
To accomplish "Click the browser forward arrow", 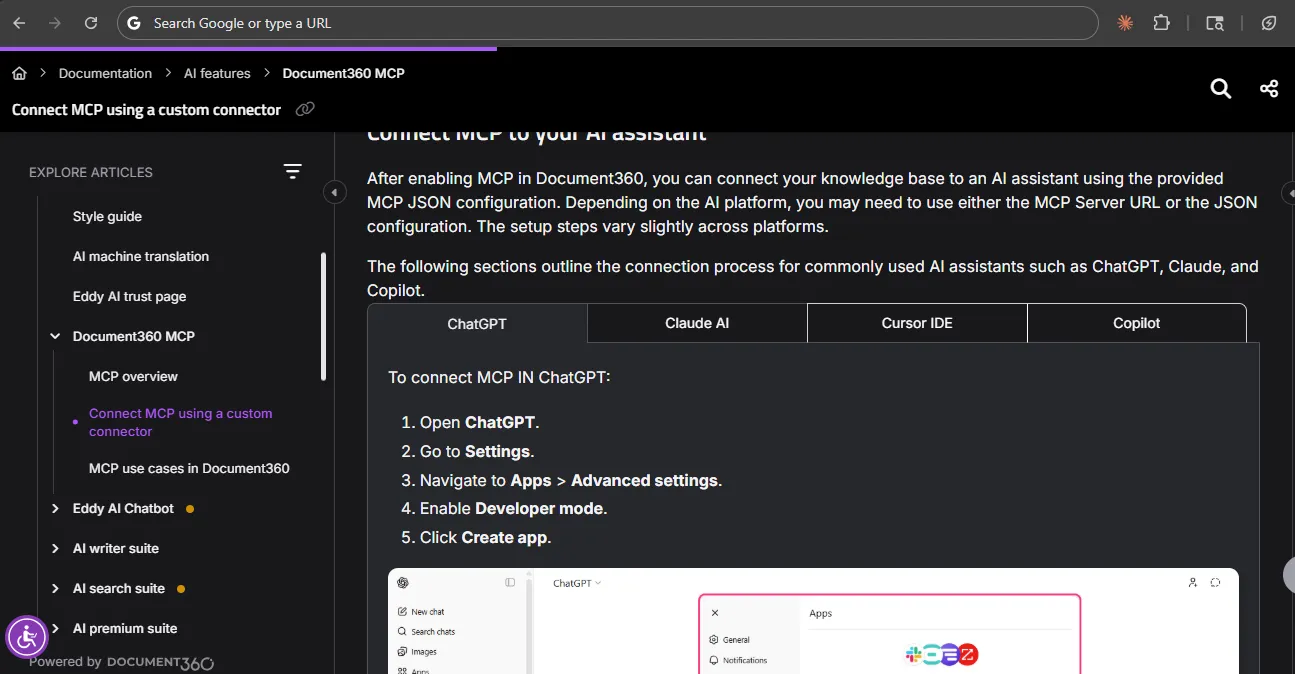I will 55,23.
